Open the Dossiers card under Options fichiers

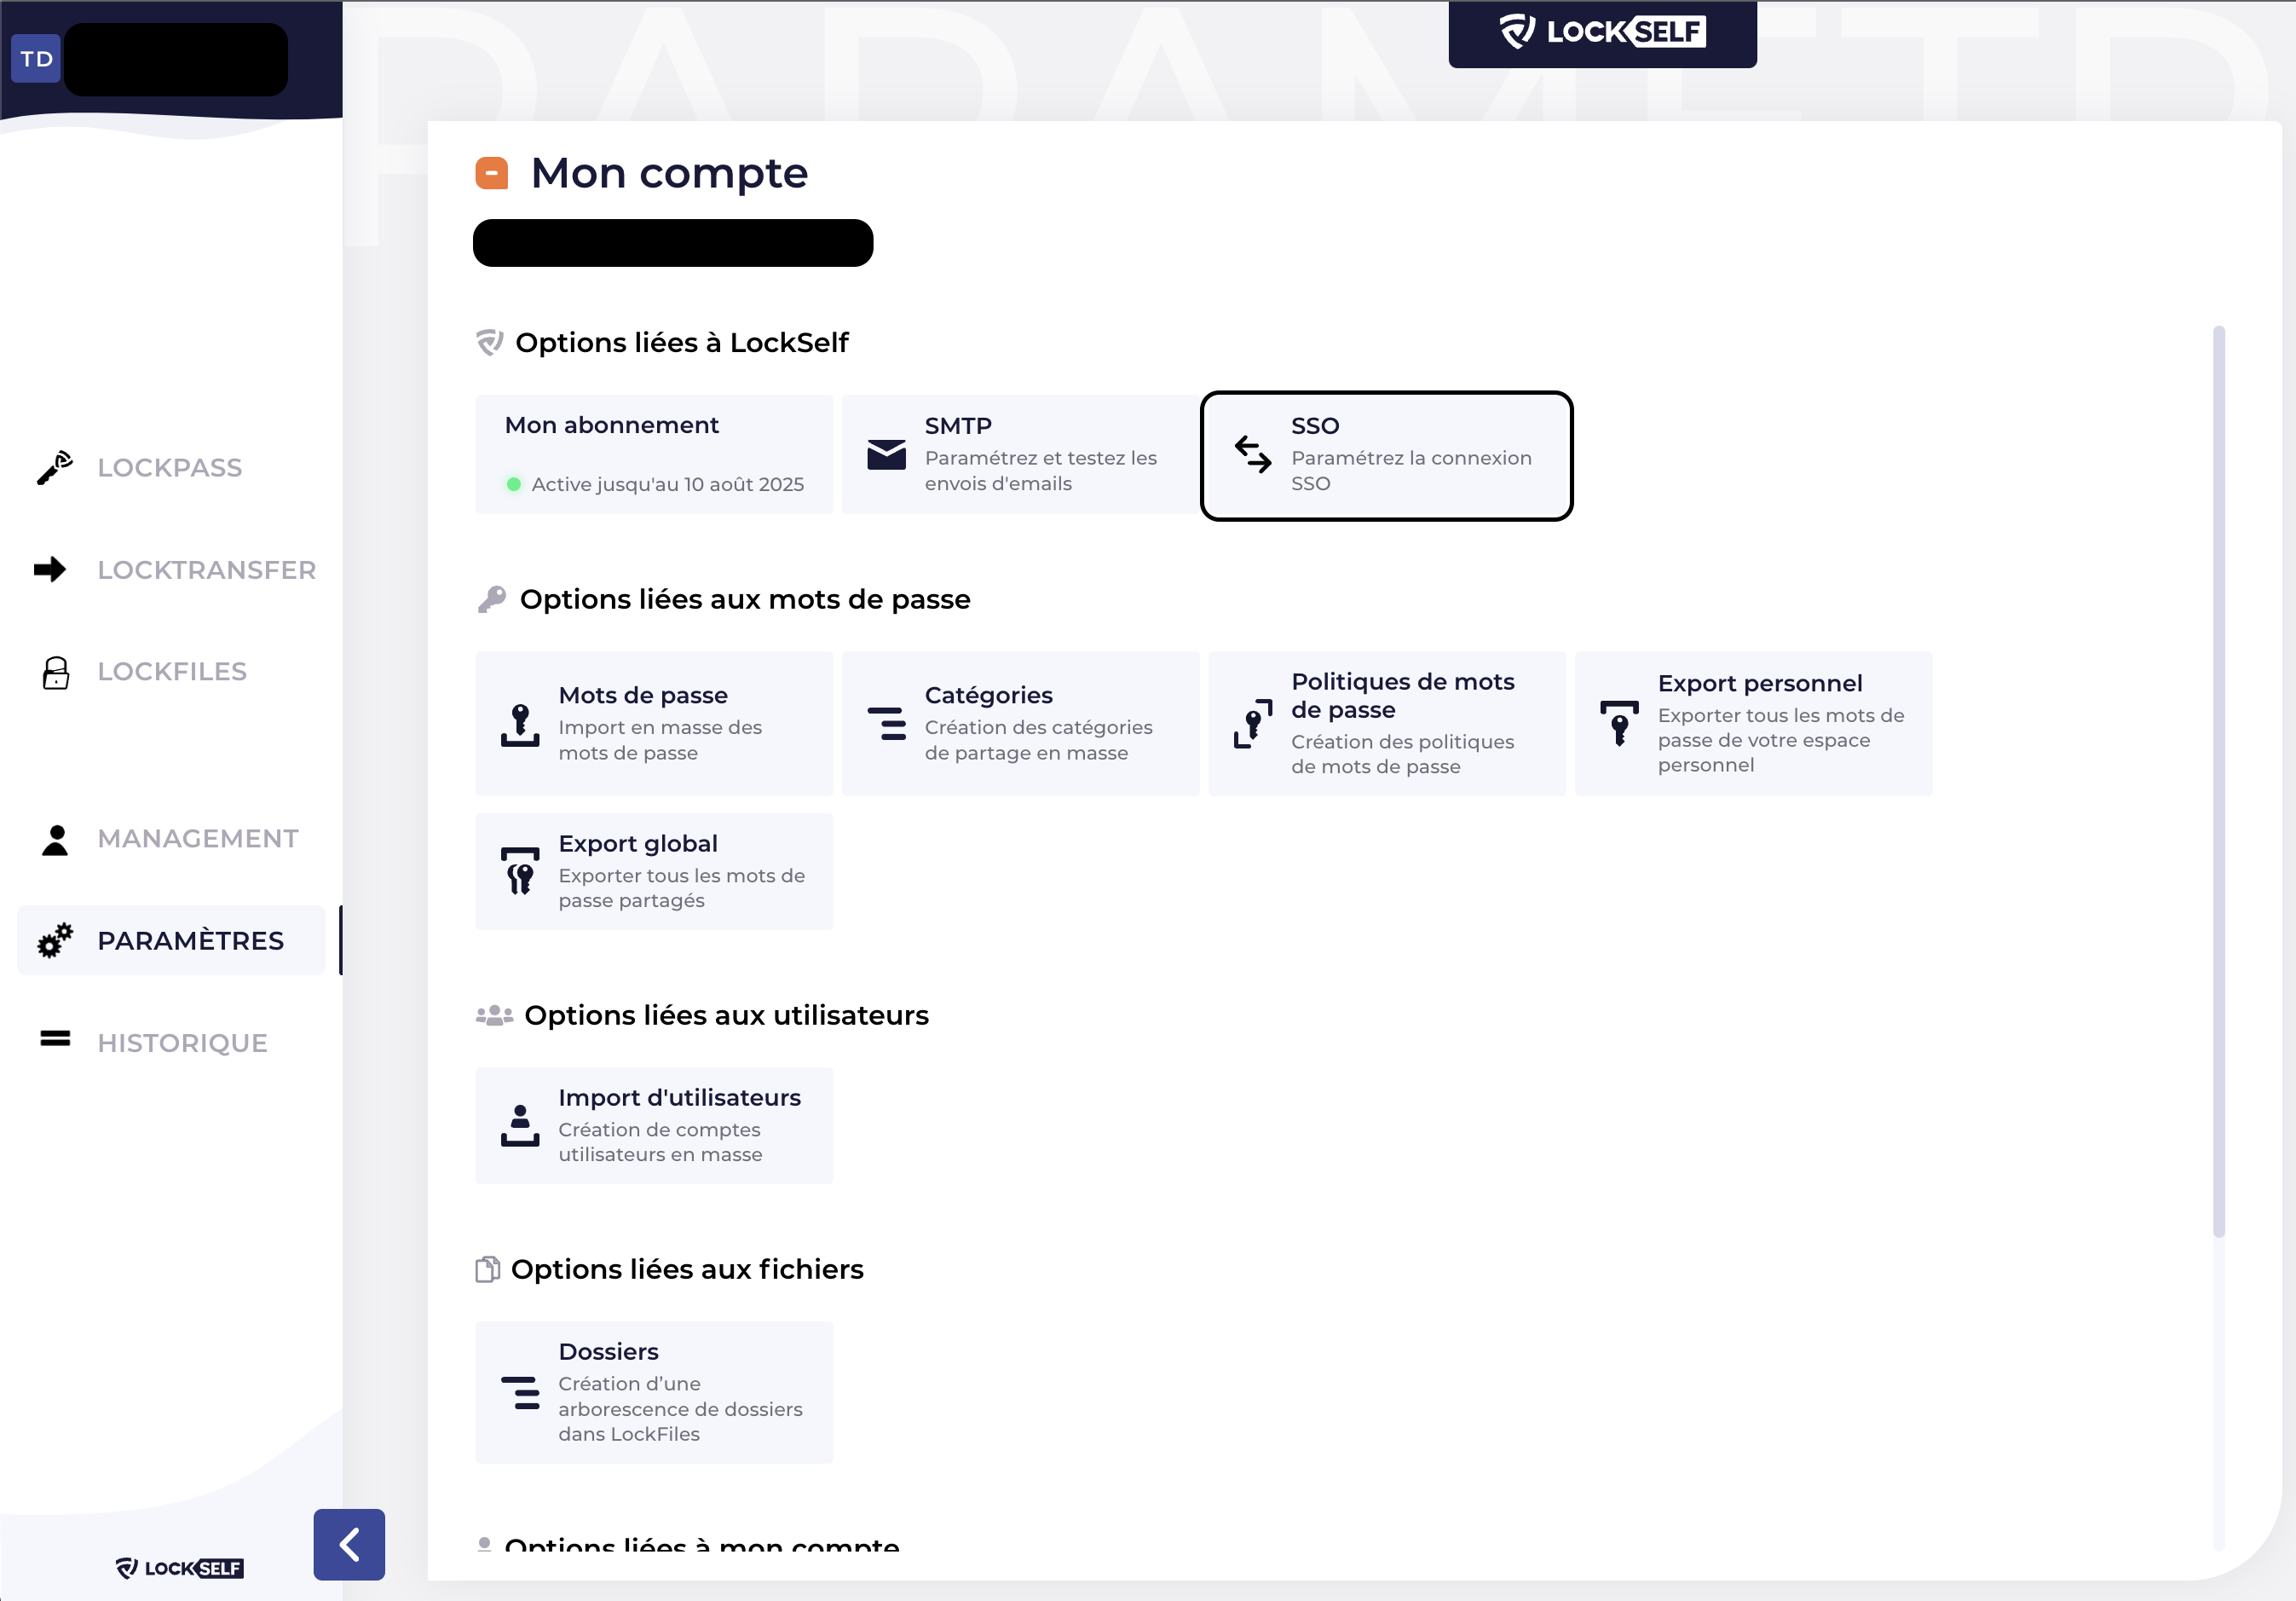tap(654, 1392)
